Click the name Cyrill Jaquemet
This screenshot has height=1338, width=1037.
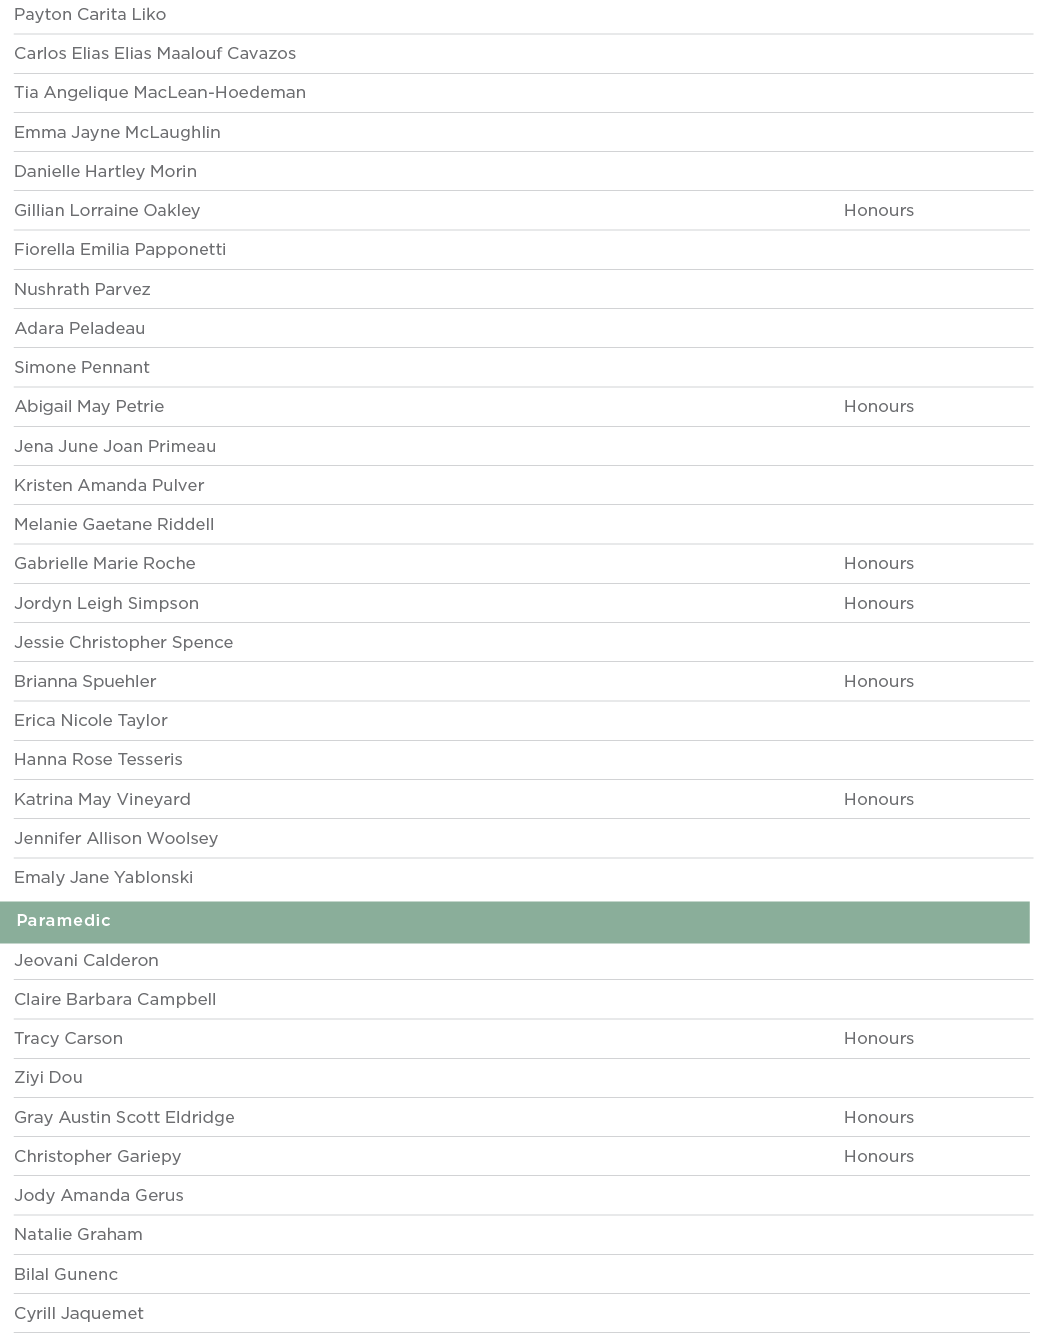(79, 1313)
